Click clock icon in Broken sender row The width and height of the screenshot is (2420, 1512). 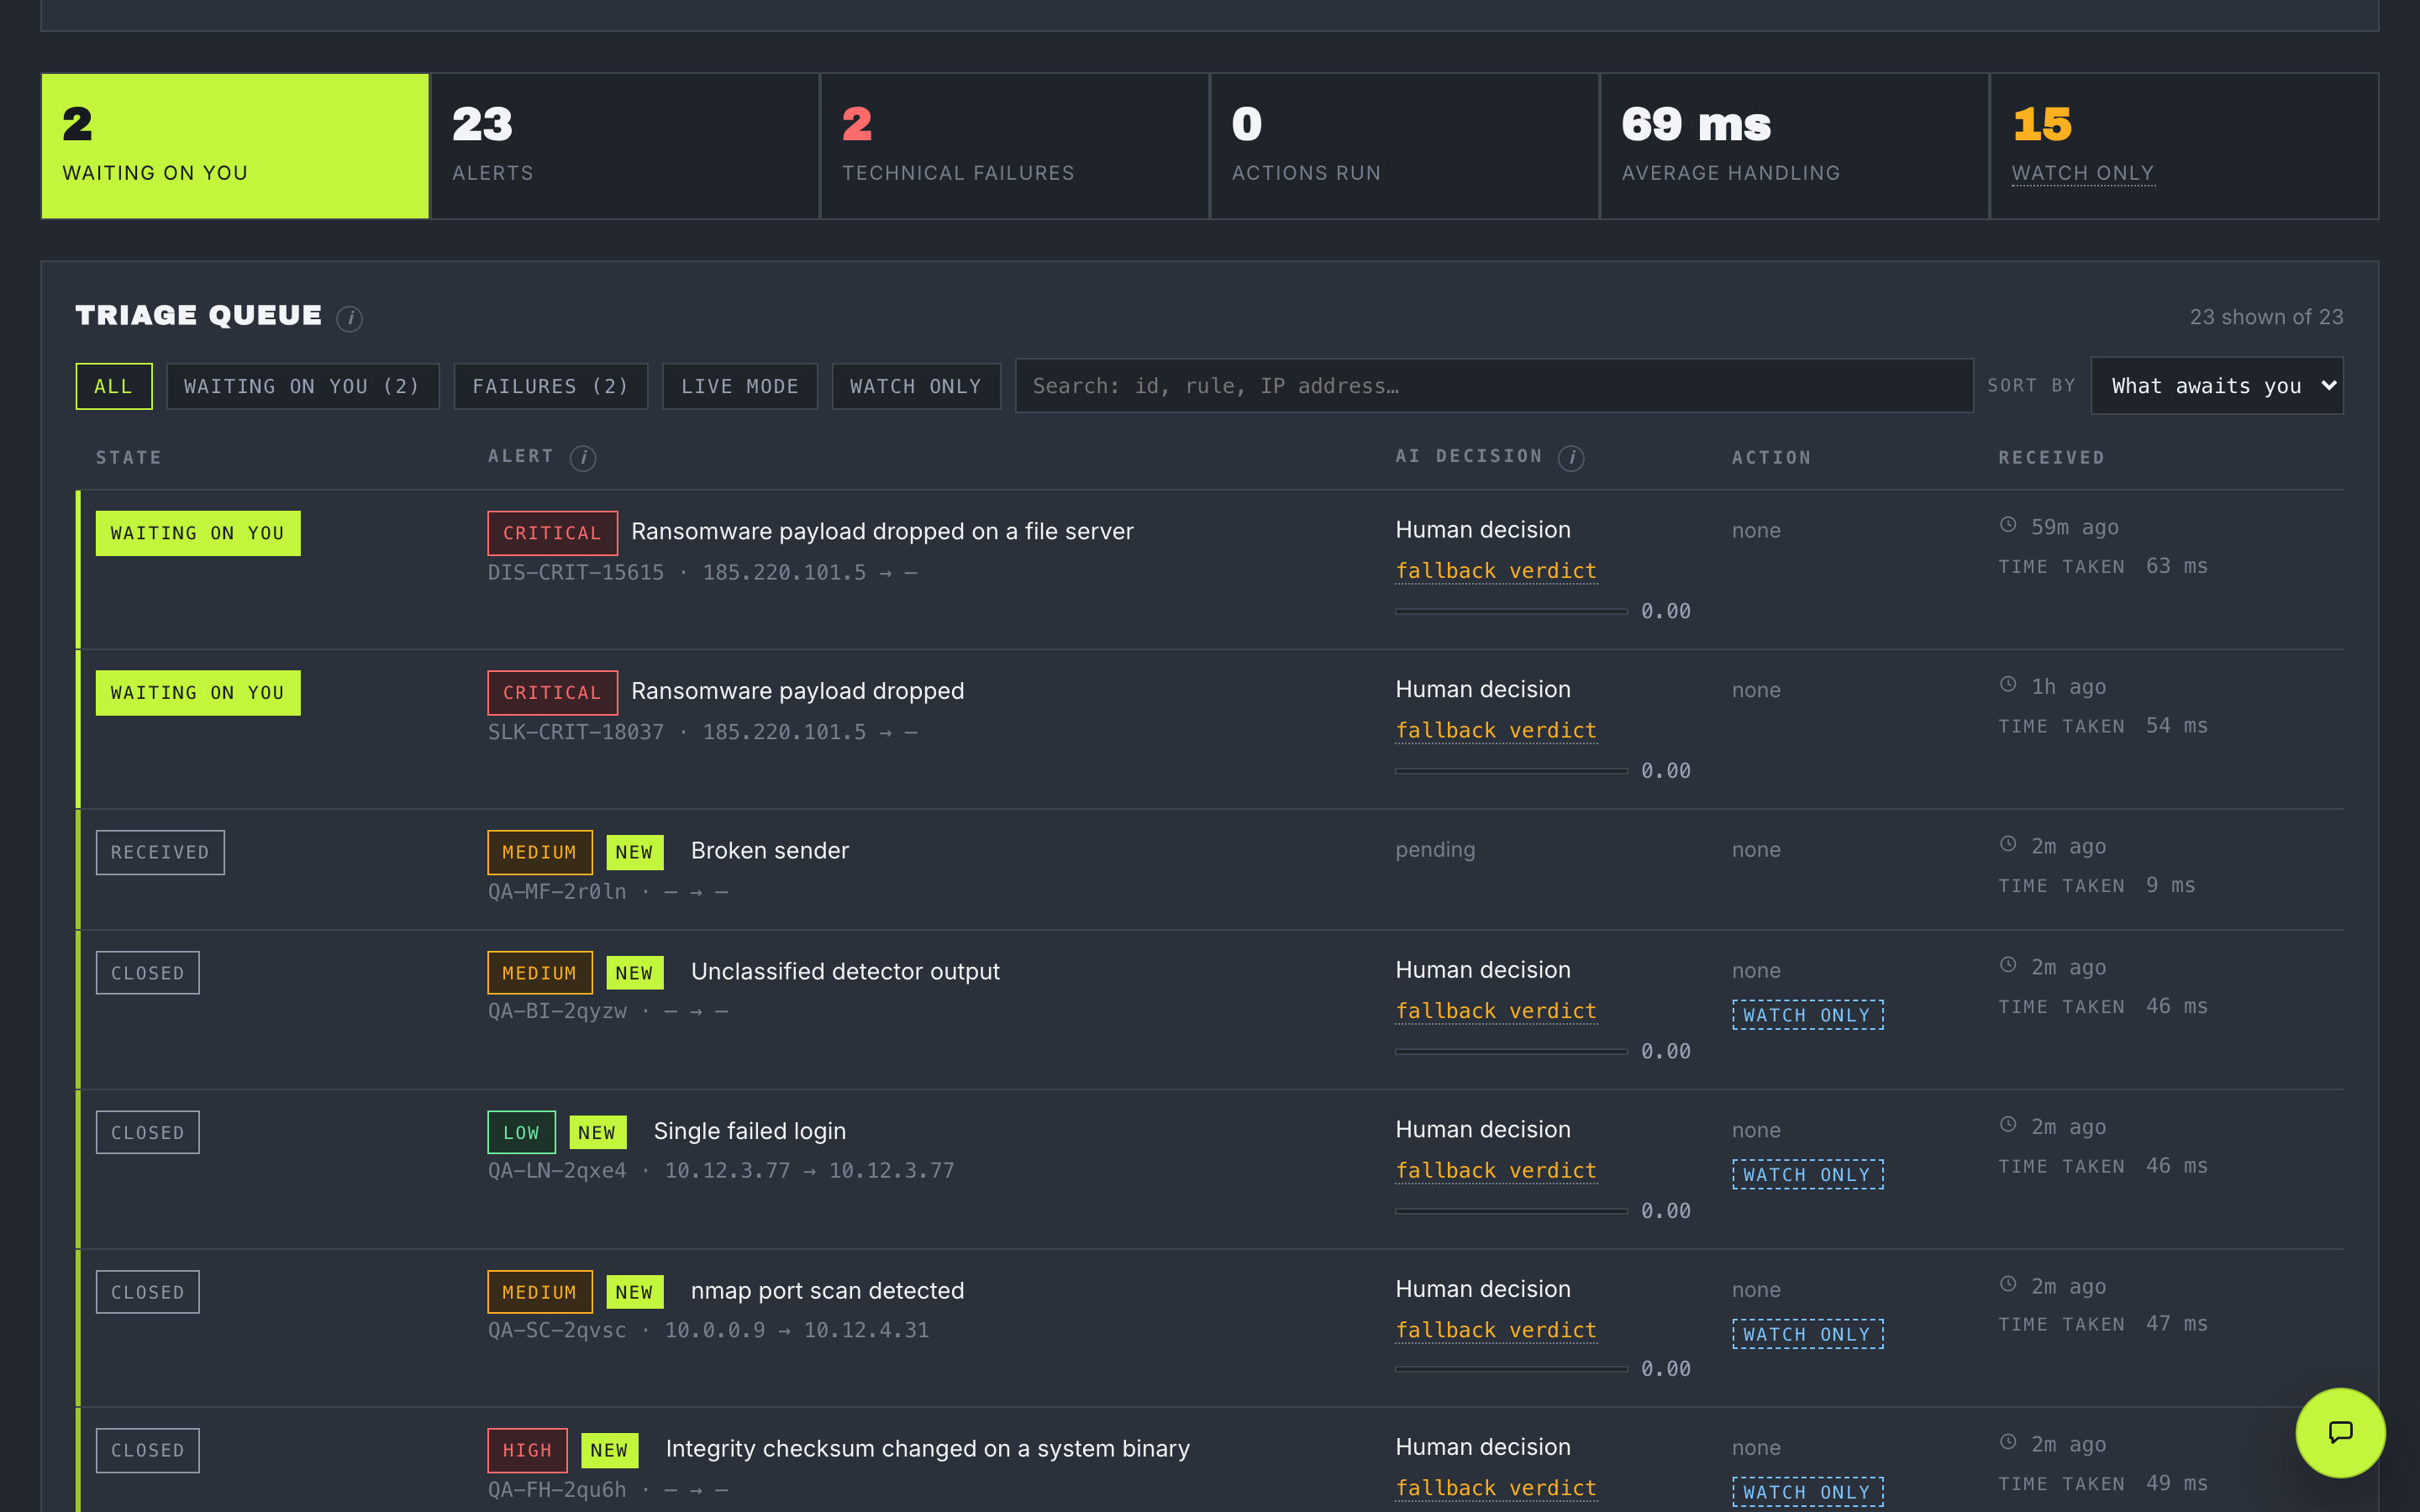click(x=2008, y=845)
